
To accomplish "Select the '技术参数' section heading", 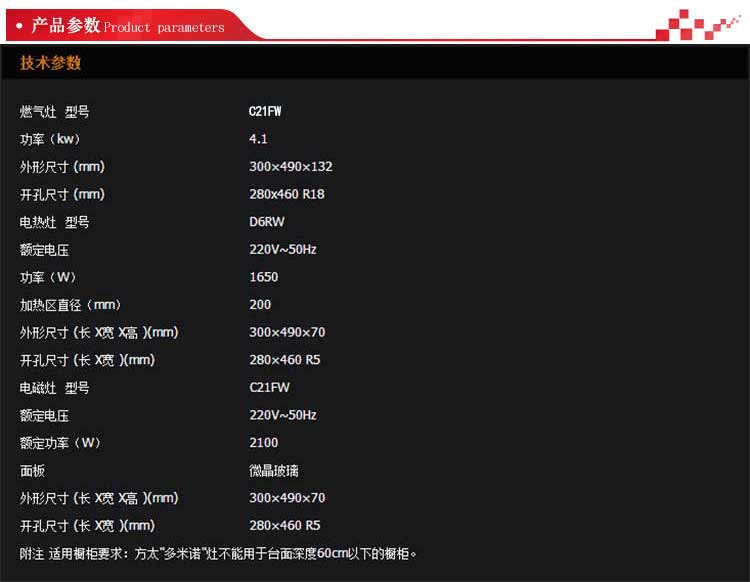I will pyautogui.click(x=50, y=63).
